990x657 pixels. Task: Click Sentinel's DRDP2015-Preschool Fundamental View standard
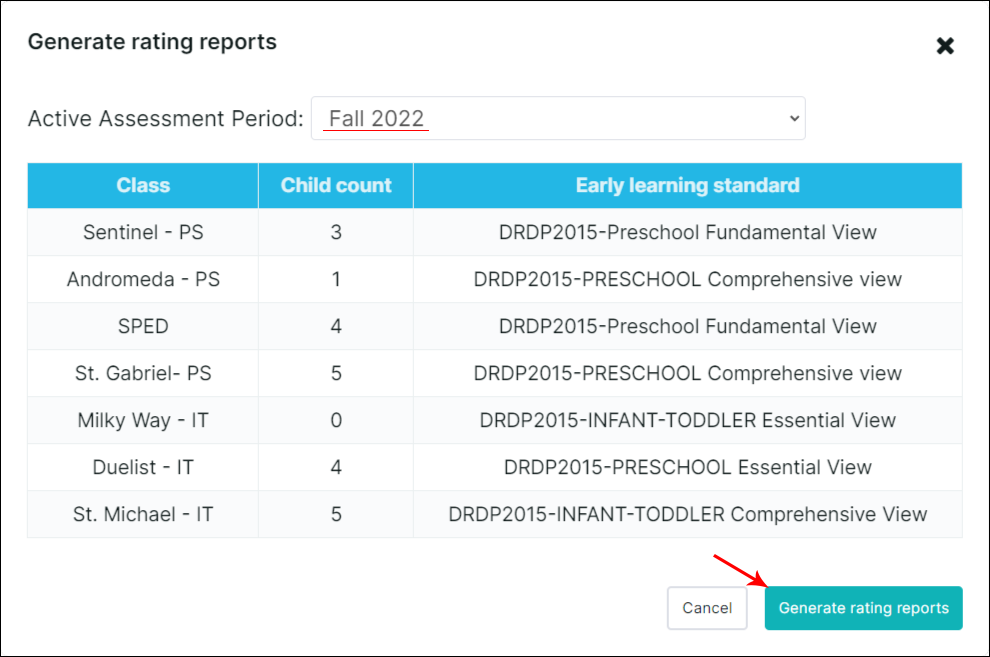click(x=687, y=232)
